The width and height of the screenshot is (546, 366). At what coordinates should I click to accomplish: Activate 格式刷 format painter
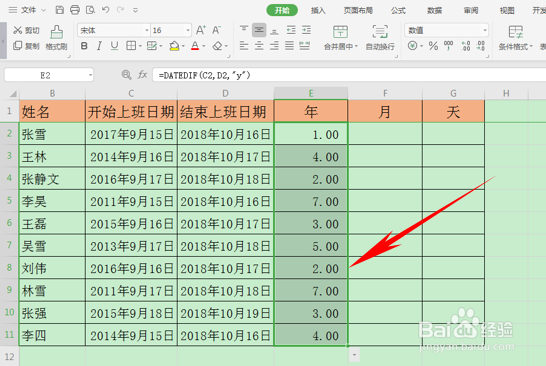[x=56, y=38]
